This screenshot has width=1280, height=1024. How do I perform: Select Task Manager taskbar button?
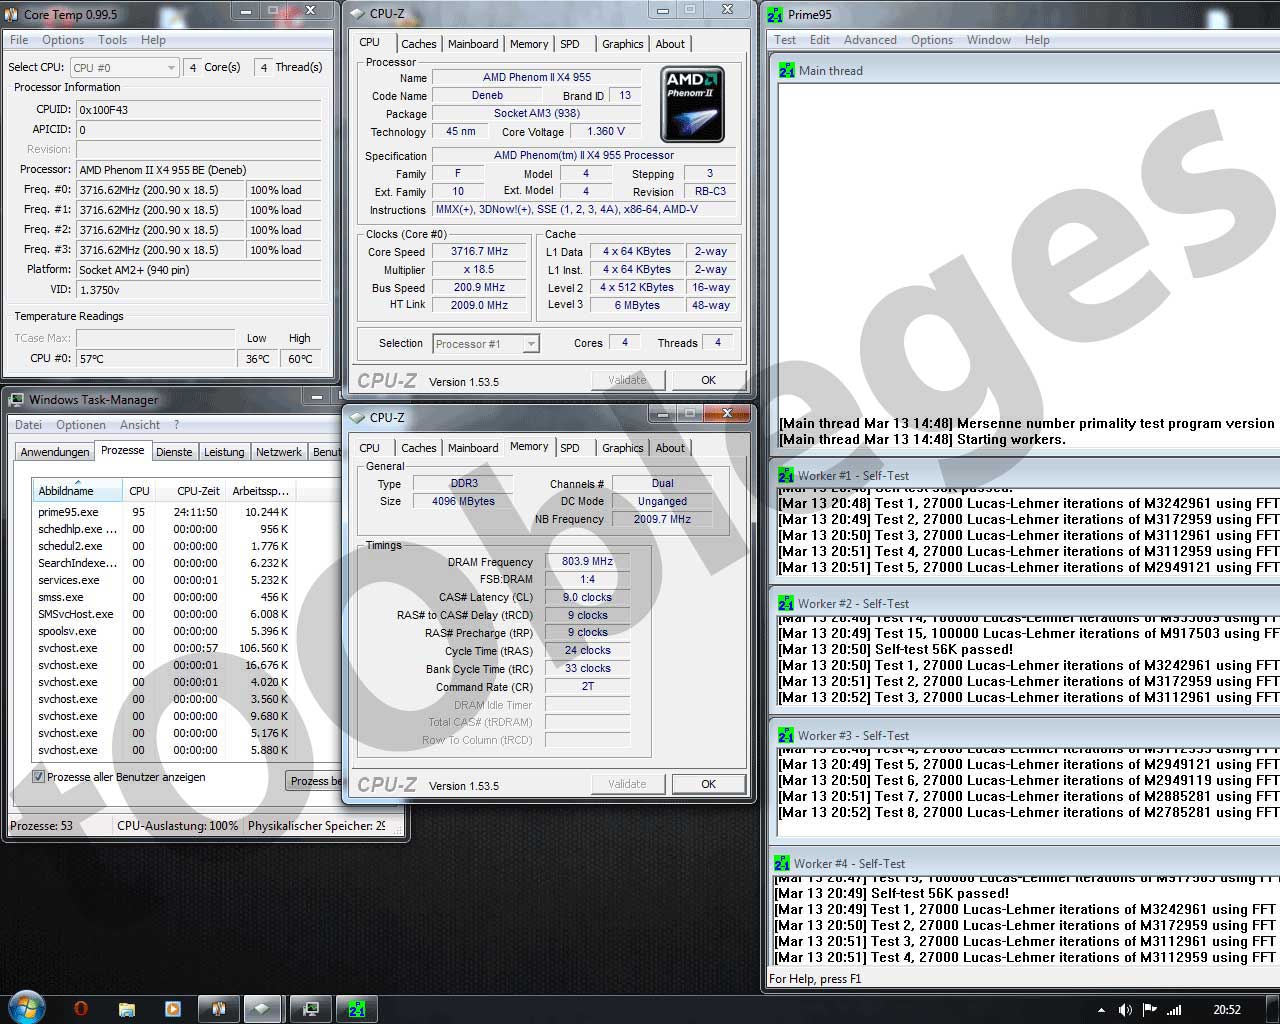coord(310,1009)
